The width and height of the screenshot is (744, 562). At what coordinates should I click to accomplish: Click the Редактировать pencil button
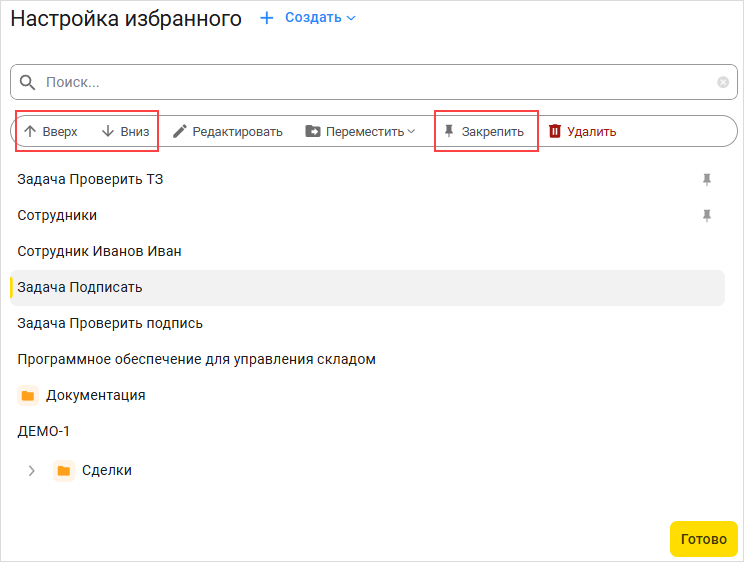[228, 131]
